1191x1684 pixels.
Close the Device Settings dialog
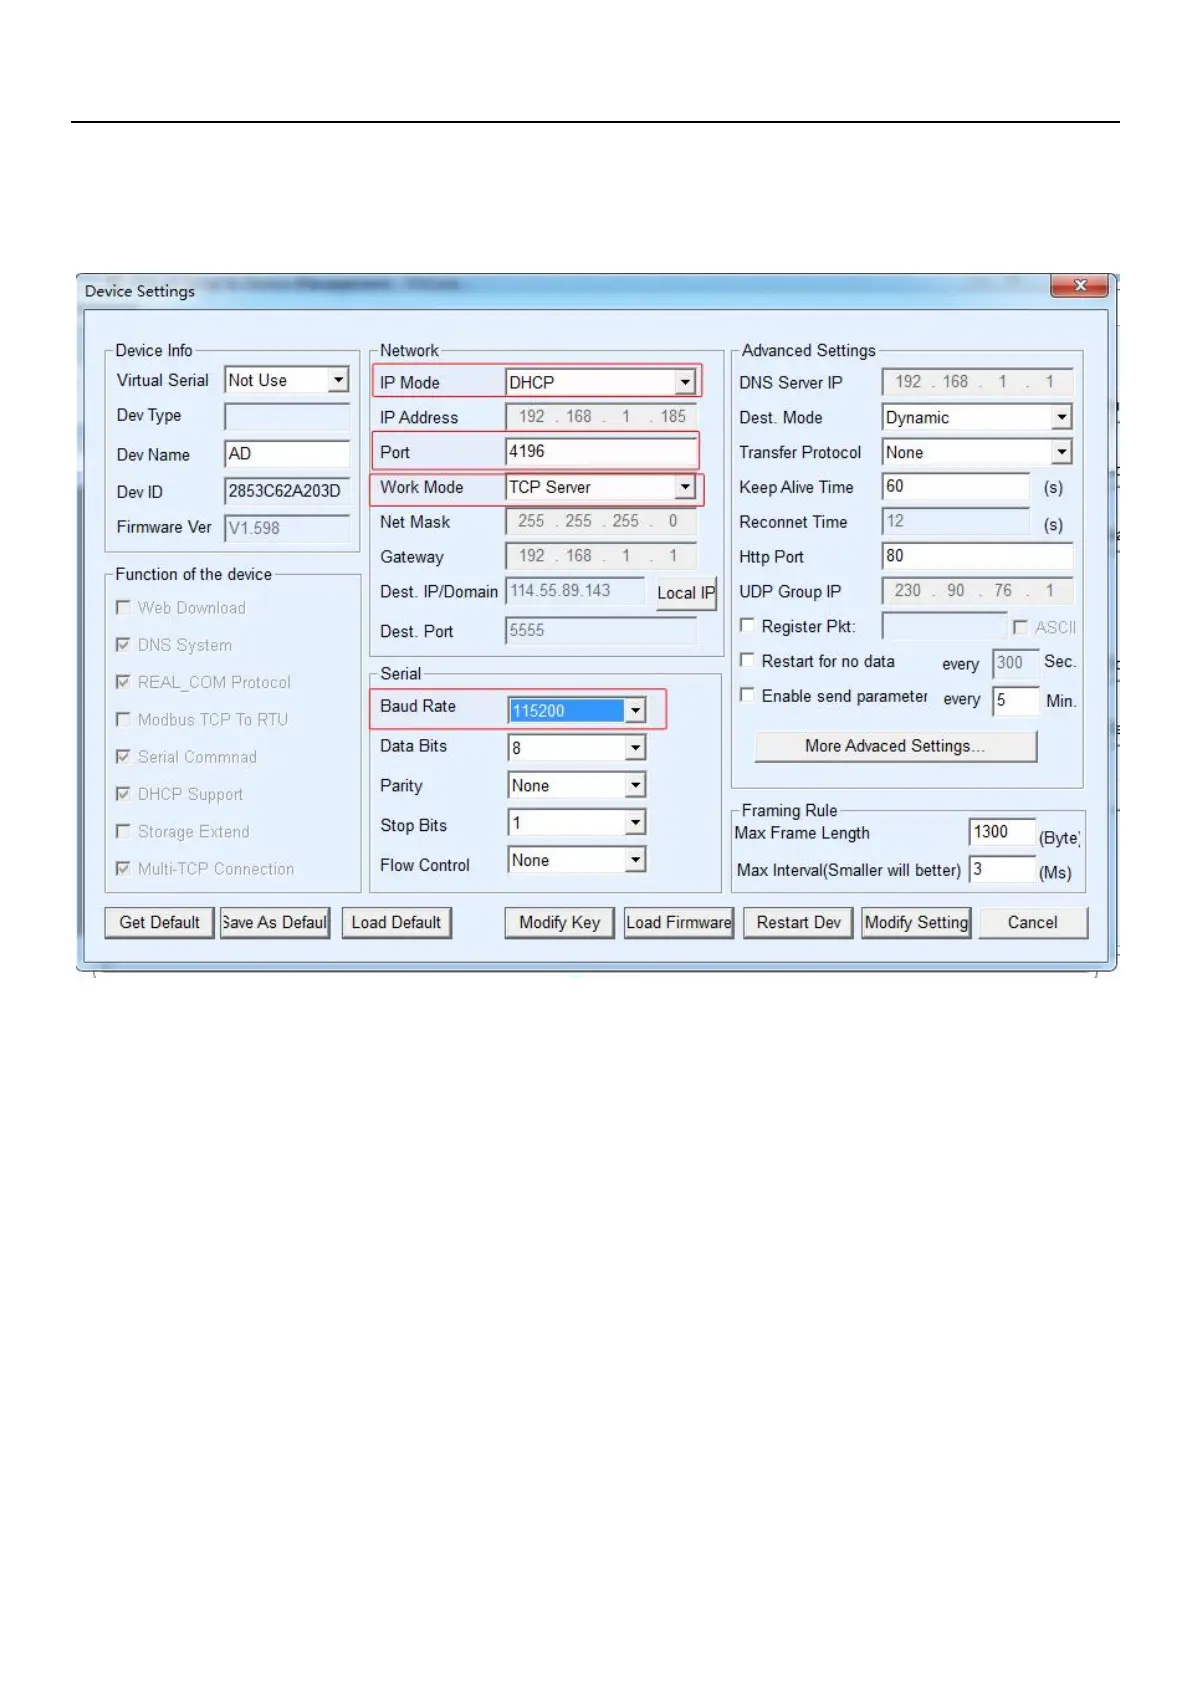click(x=1079, y=286)
